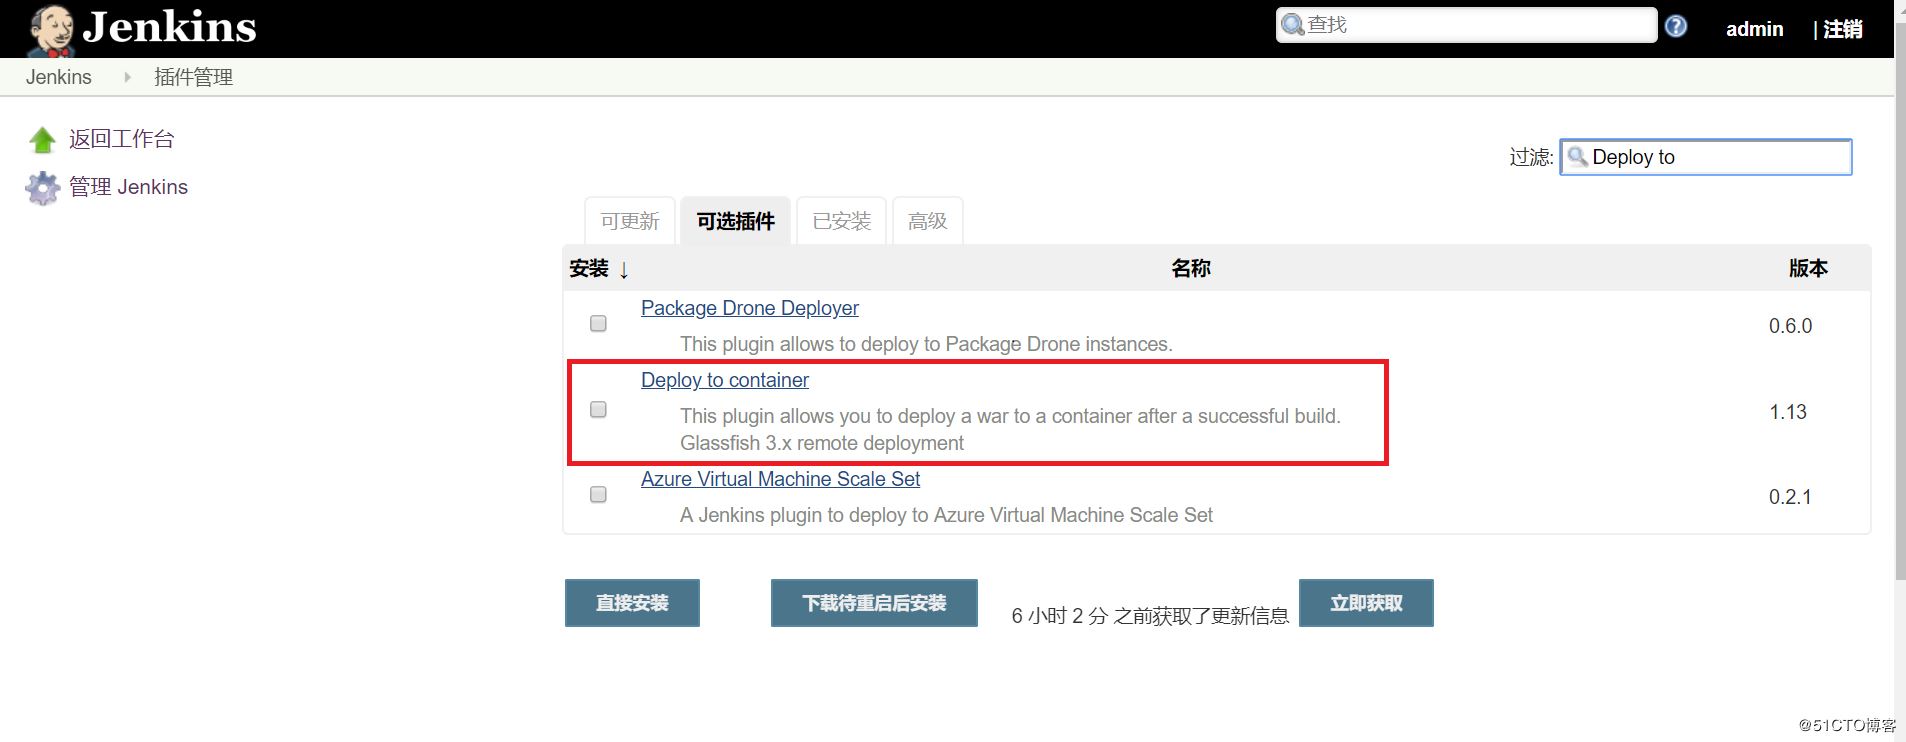Click the Jenkins breadcrumb link
The width and height of the screenshot is (1906, 742).
coord(59,77)
